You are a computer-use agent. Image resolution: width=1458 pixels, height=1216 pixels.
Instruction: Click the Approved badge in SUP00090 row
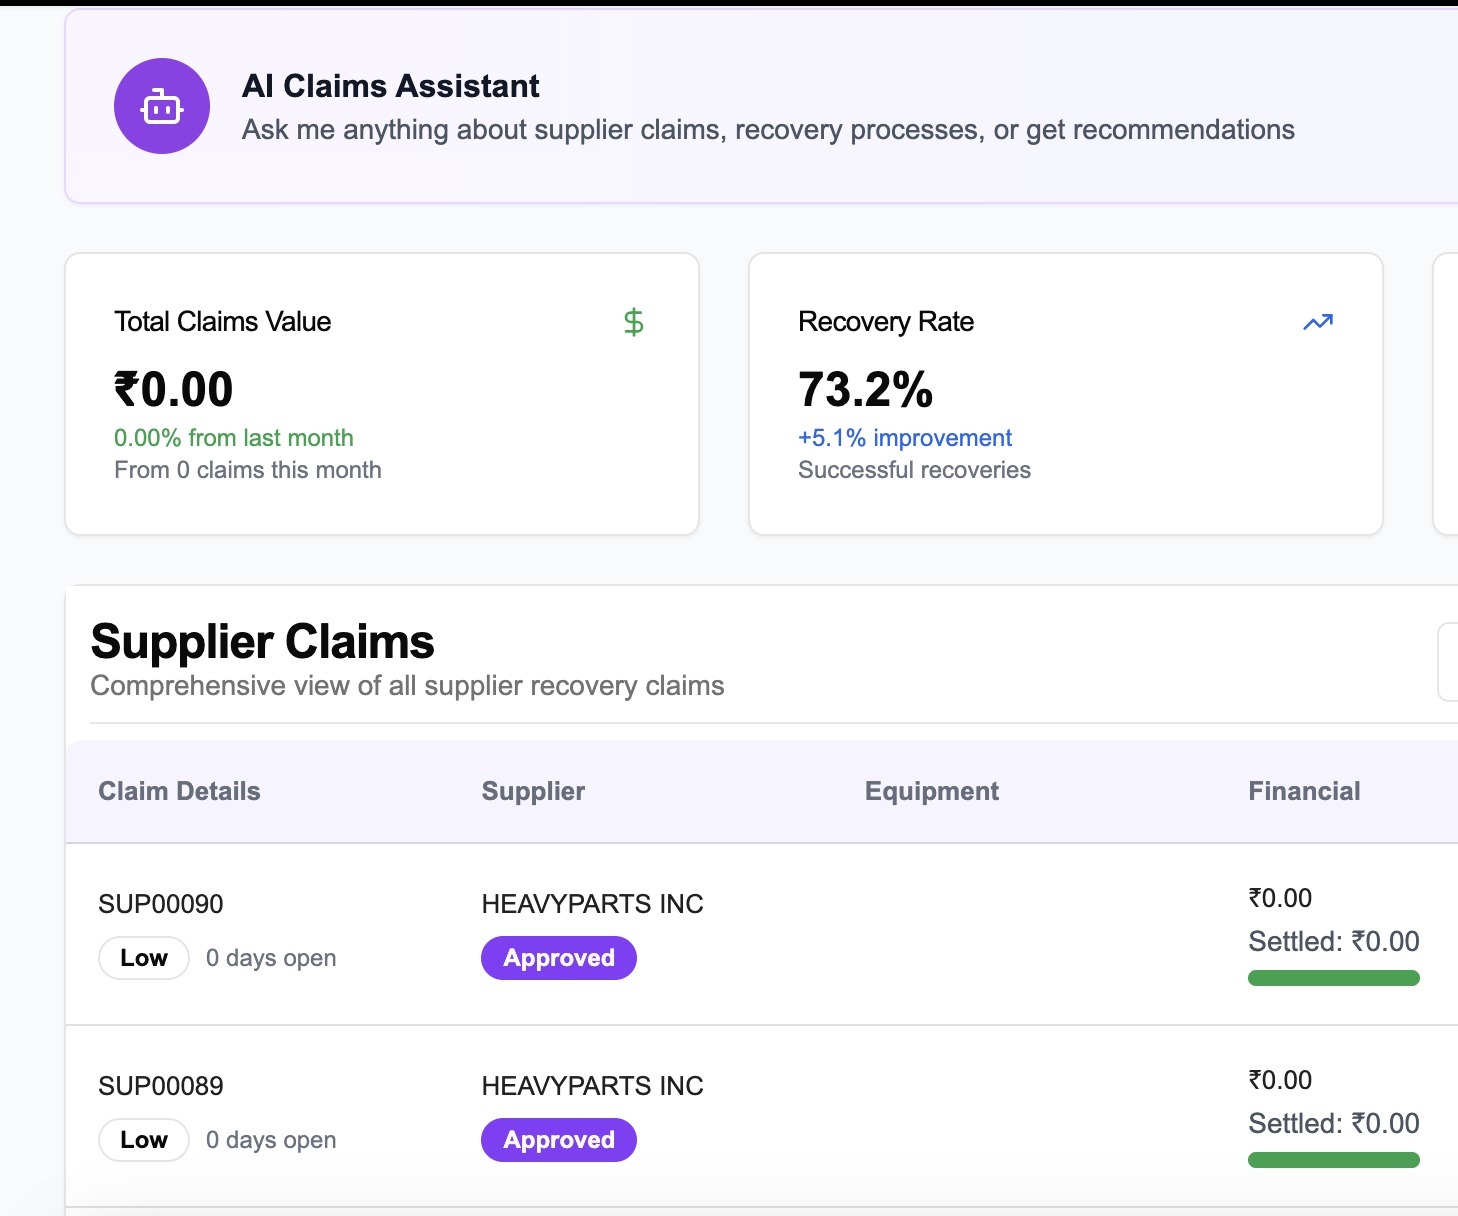pyautogui.click(x=559, y=958)
